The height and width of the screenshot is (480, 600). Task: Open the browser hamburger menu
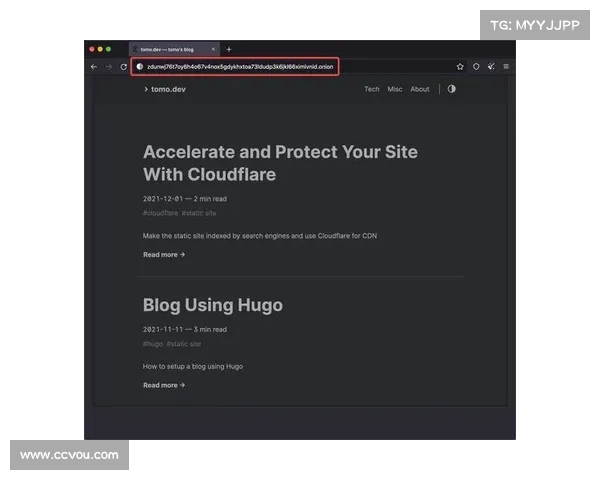point(506,67)
